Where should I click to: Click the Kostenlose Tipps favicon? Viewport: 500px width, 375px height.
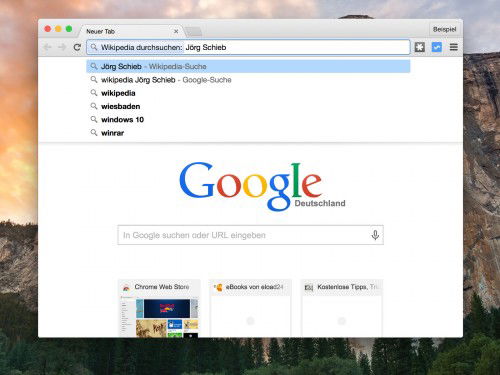click(309, 287)
